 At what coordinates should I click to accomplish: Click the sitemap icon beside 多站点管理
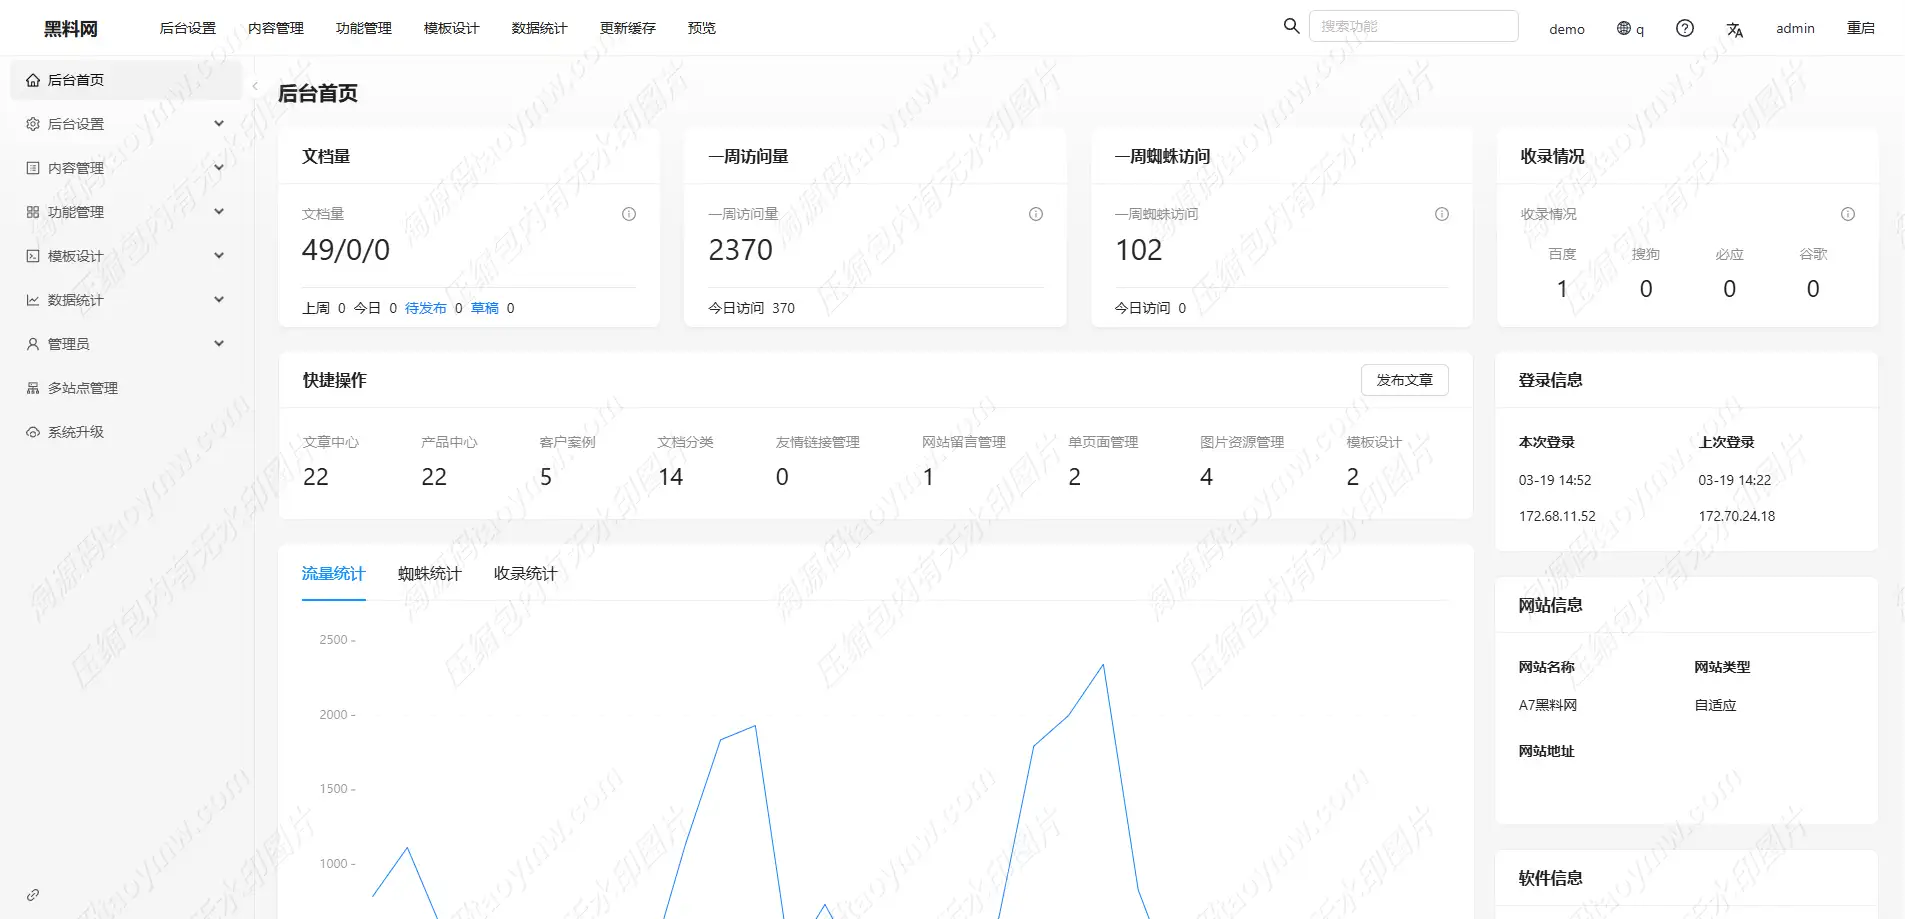click(33, 388)
